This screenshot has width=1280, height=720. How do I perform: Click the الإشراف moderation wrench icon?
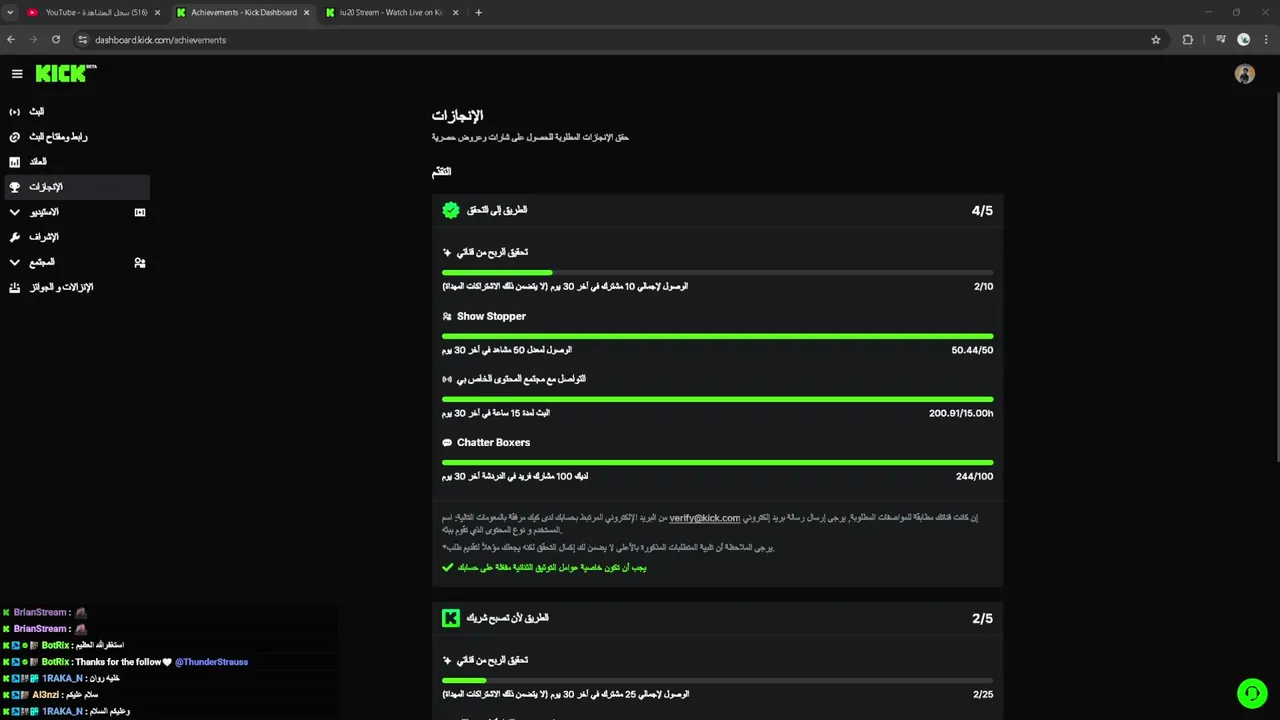point(15,237)
